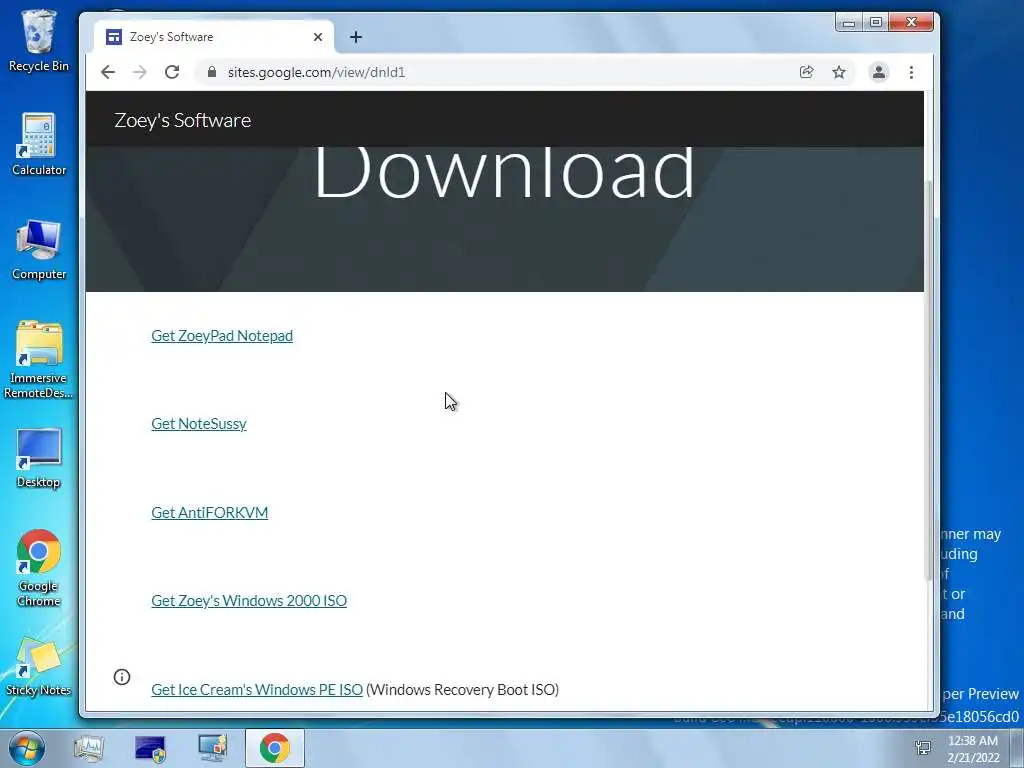Click the Zoey's Software site title

[x=182, y=120]
